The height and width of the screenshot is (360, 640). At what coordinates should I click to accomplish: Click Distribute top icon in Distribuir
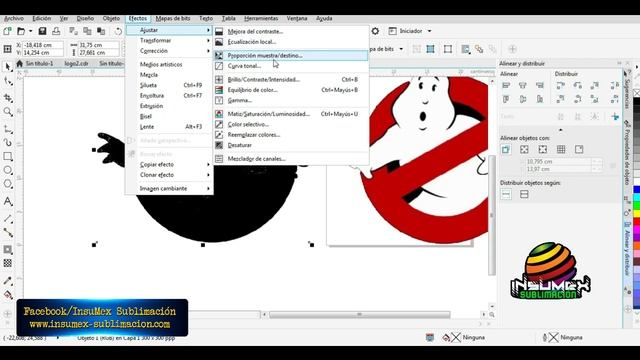(x=560, y=99)
